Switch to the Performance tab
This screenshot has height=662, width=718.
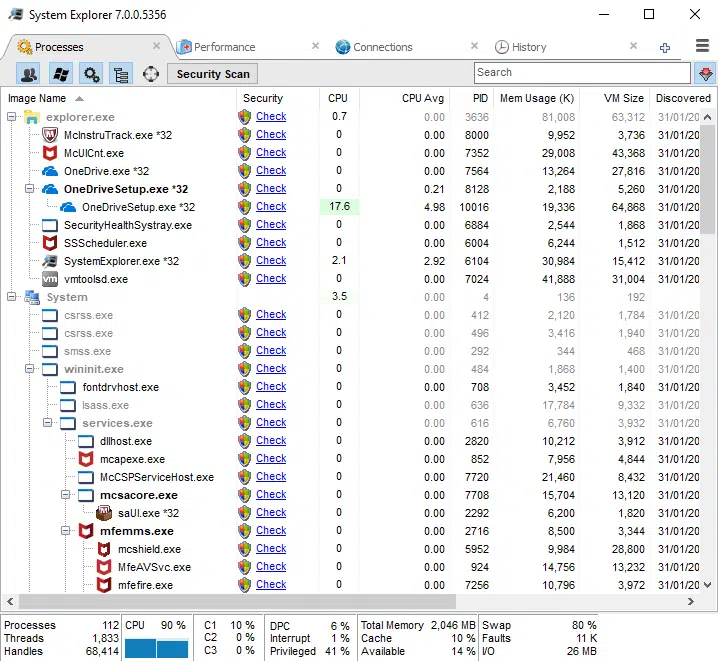(x=224, y=47)
